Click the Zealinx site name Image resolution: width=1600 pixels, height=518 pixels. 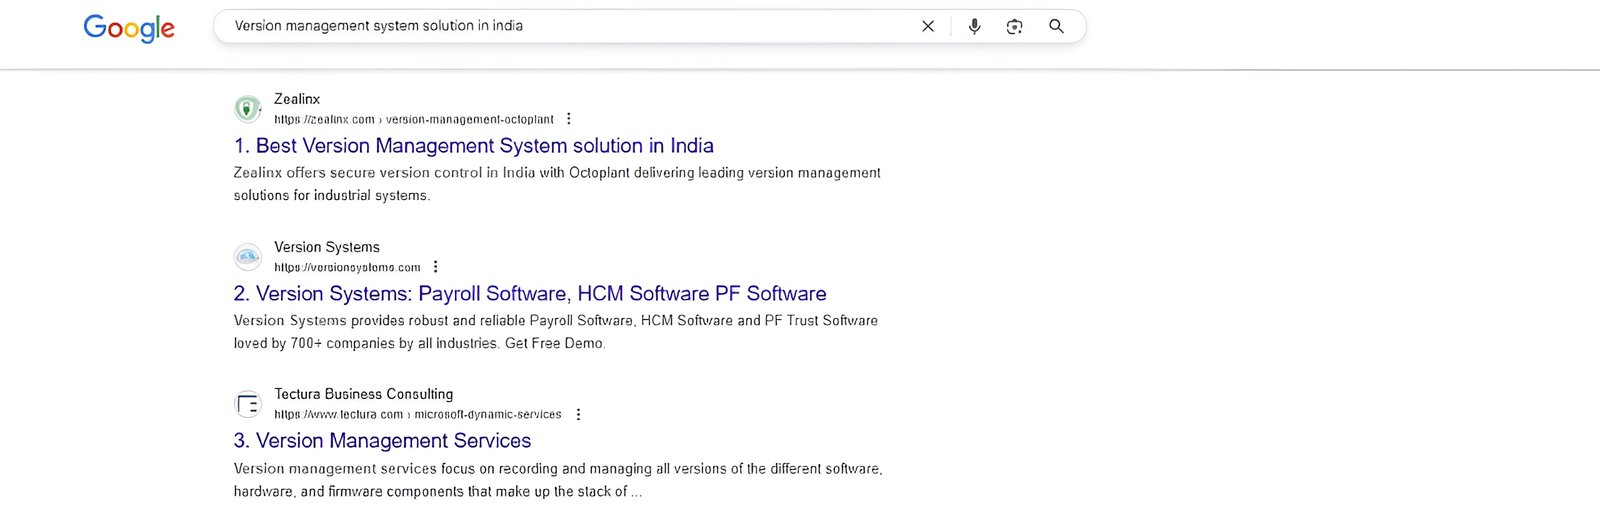[x=297, y=99]
